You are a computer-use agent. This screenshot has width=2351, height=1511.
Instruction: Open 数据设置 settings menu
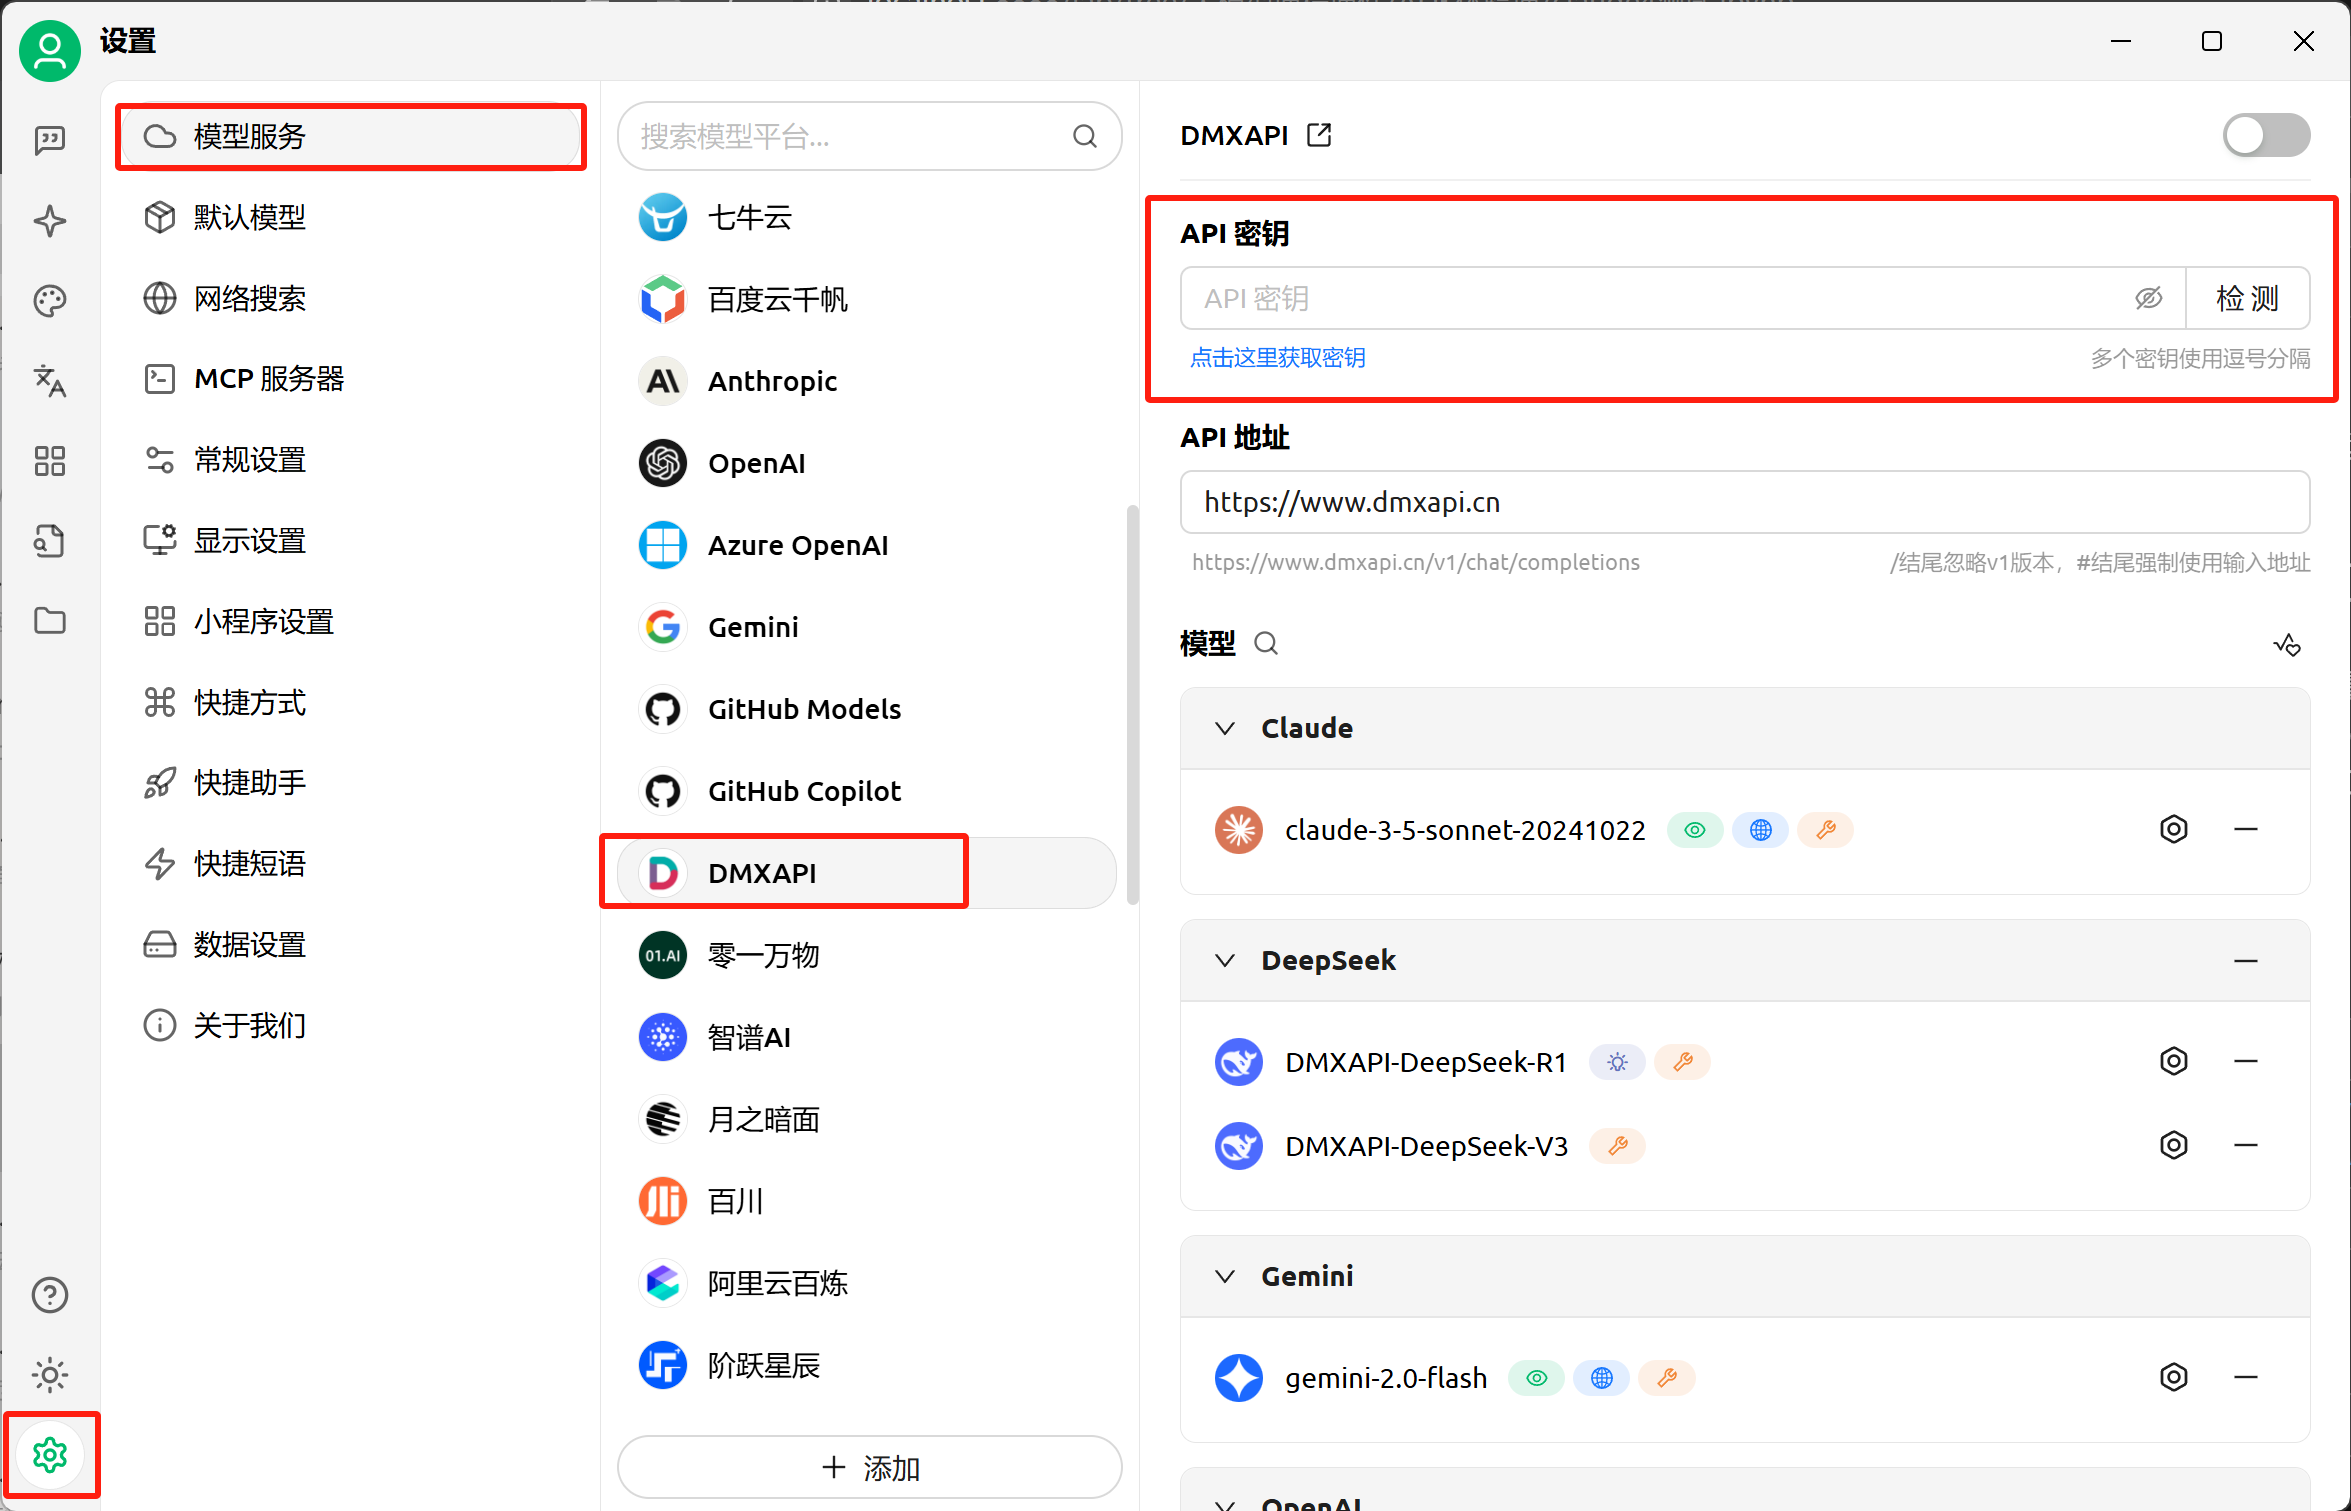tap(350, 945)
